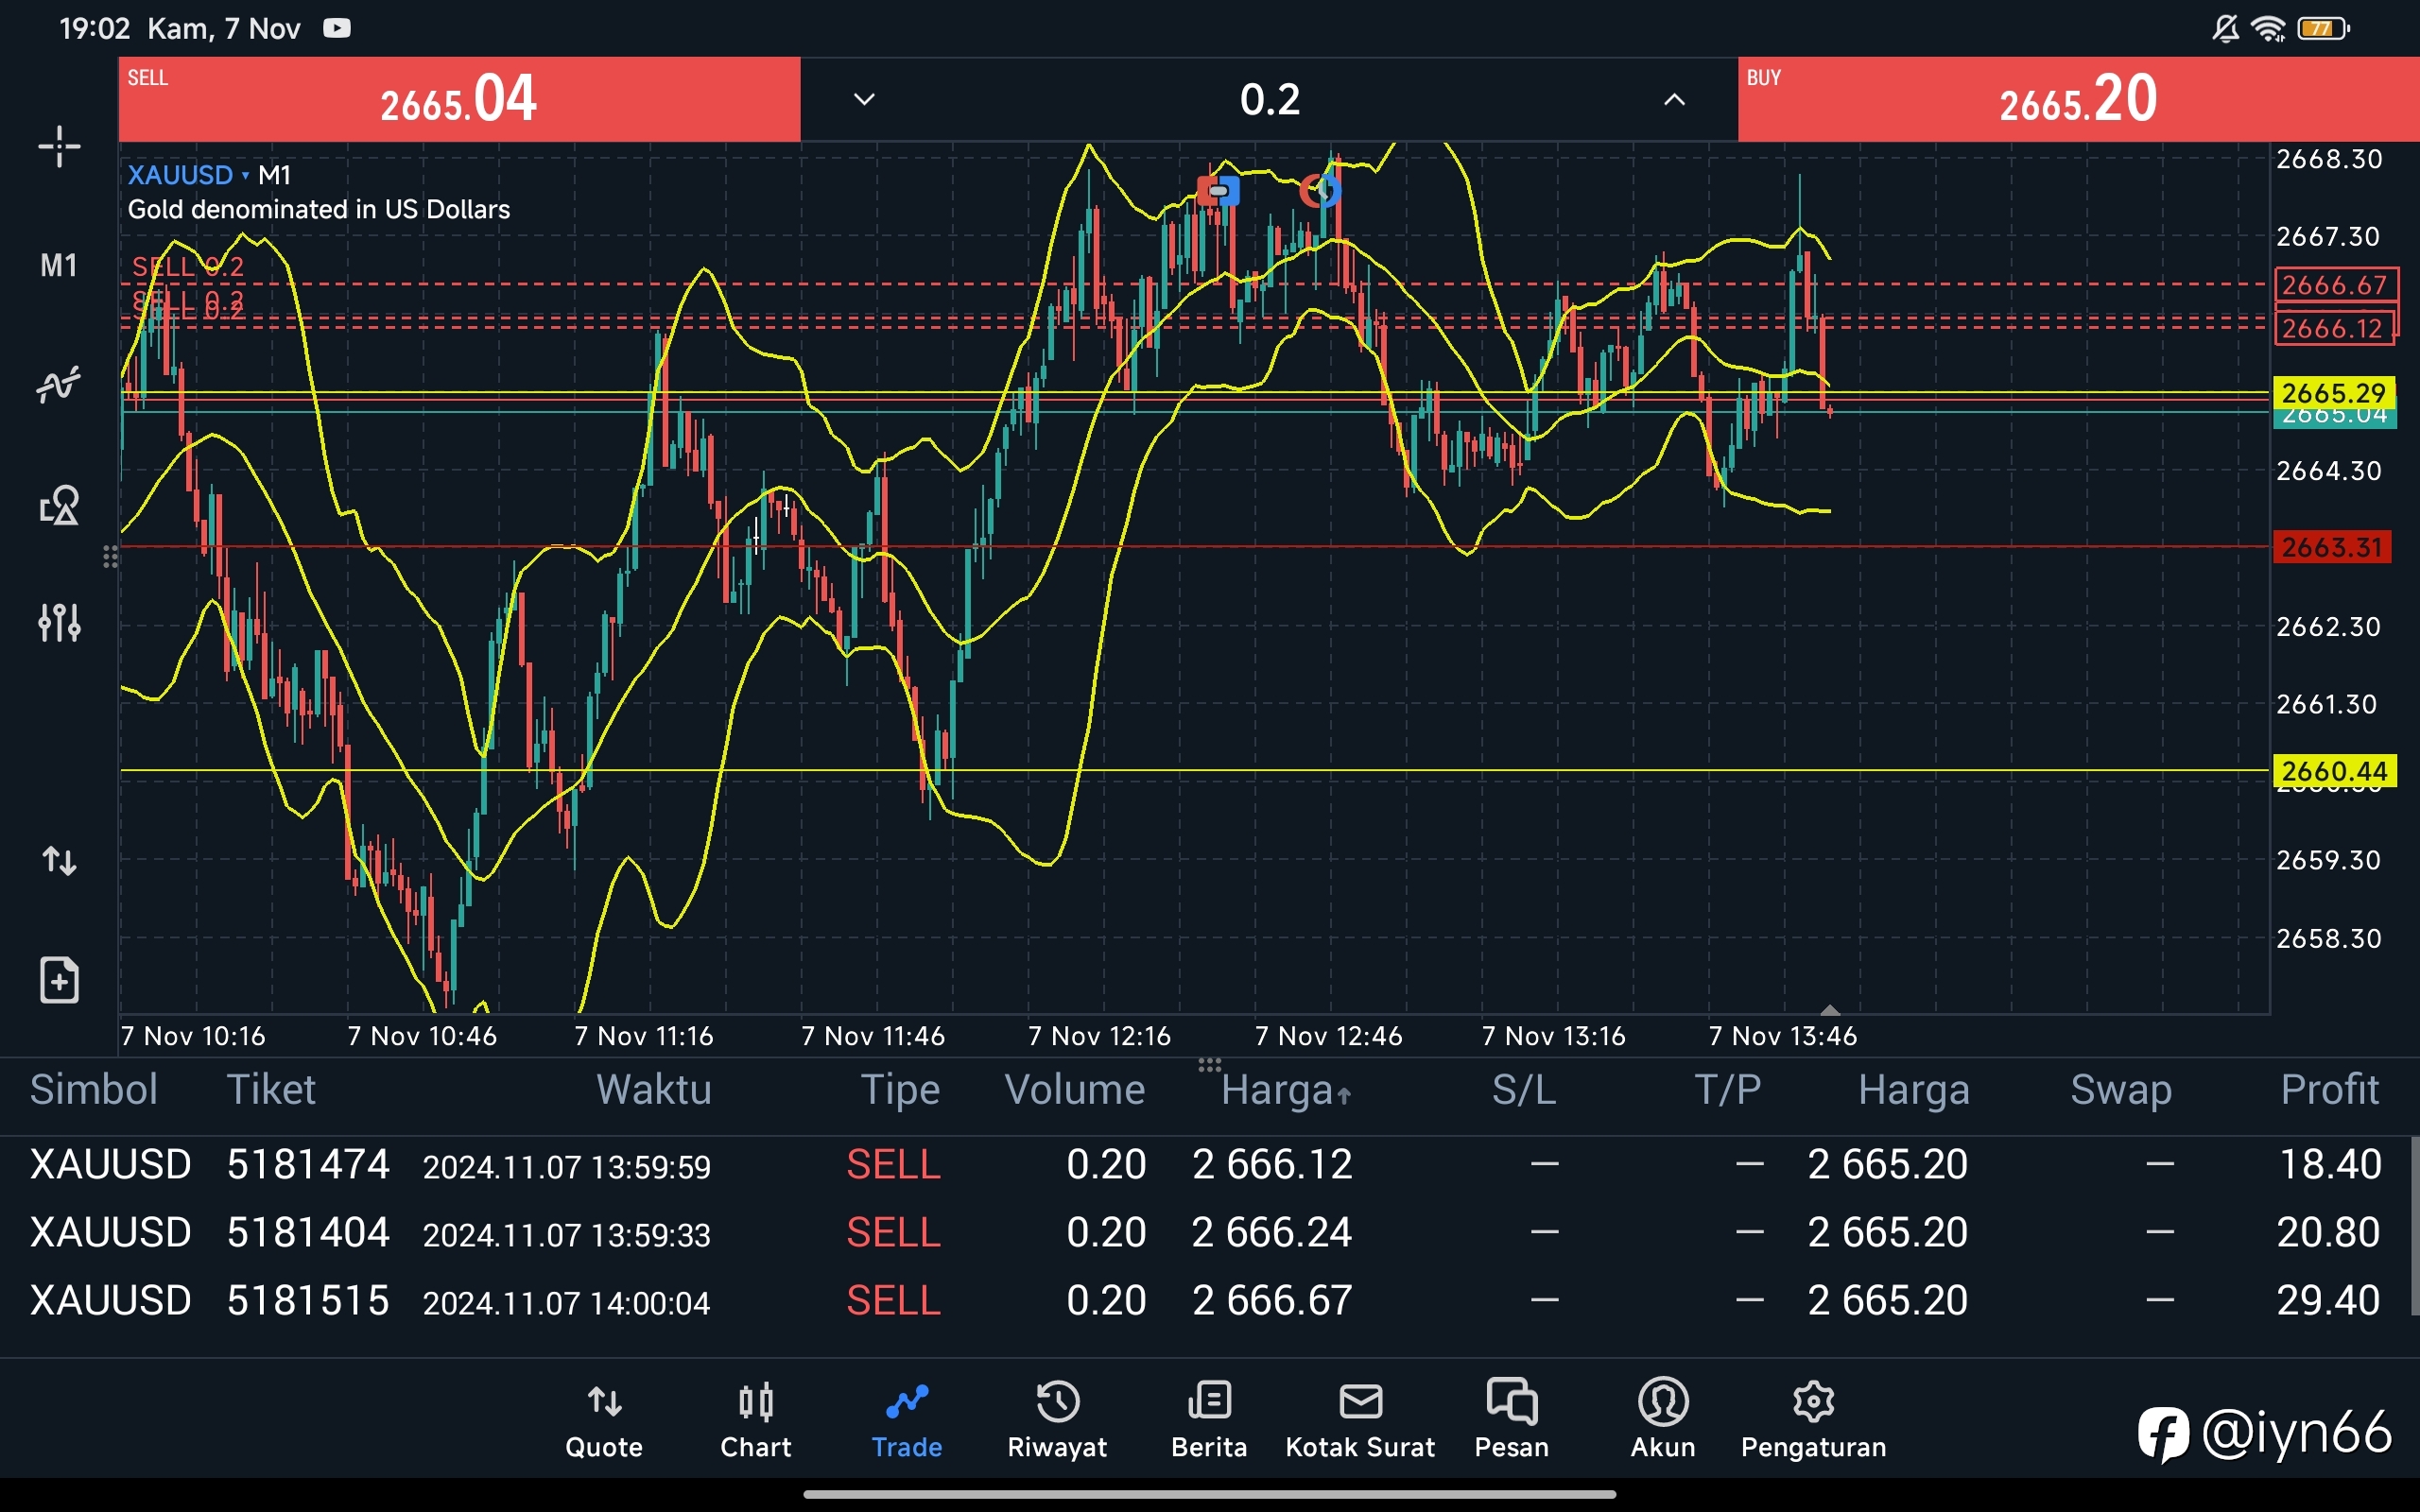Open the indicators icon in sidebar

click(59, 385)
